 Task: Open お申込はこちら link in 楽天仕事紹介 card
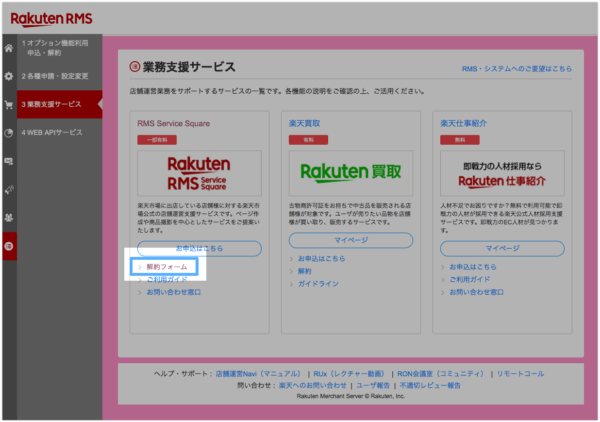point(473,267)
